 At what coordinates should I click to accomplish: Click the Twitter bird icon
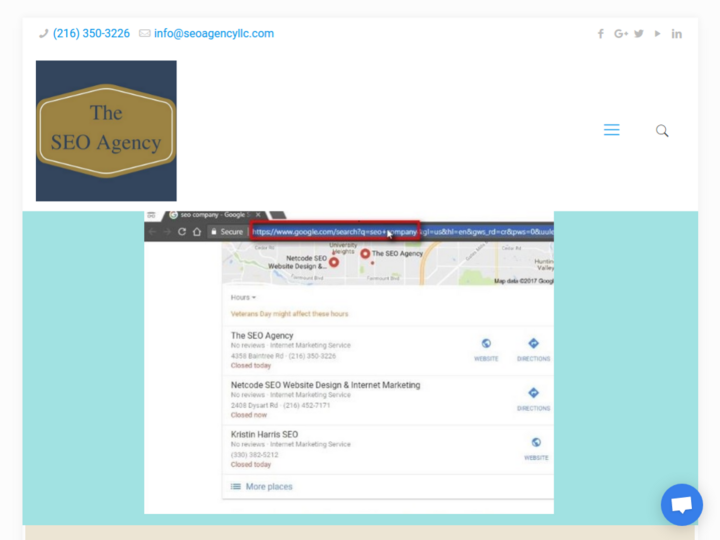639,34
